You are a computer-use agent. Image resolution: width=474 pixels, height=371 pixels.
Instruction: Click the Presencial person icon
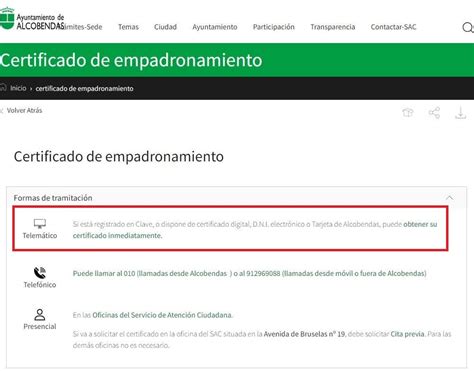tap(40, 314)
